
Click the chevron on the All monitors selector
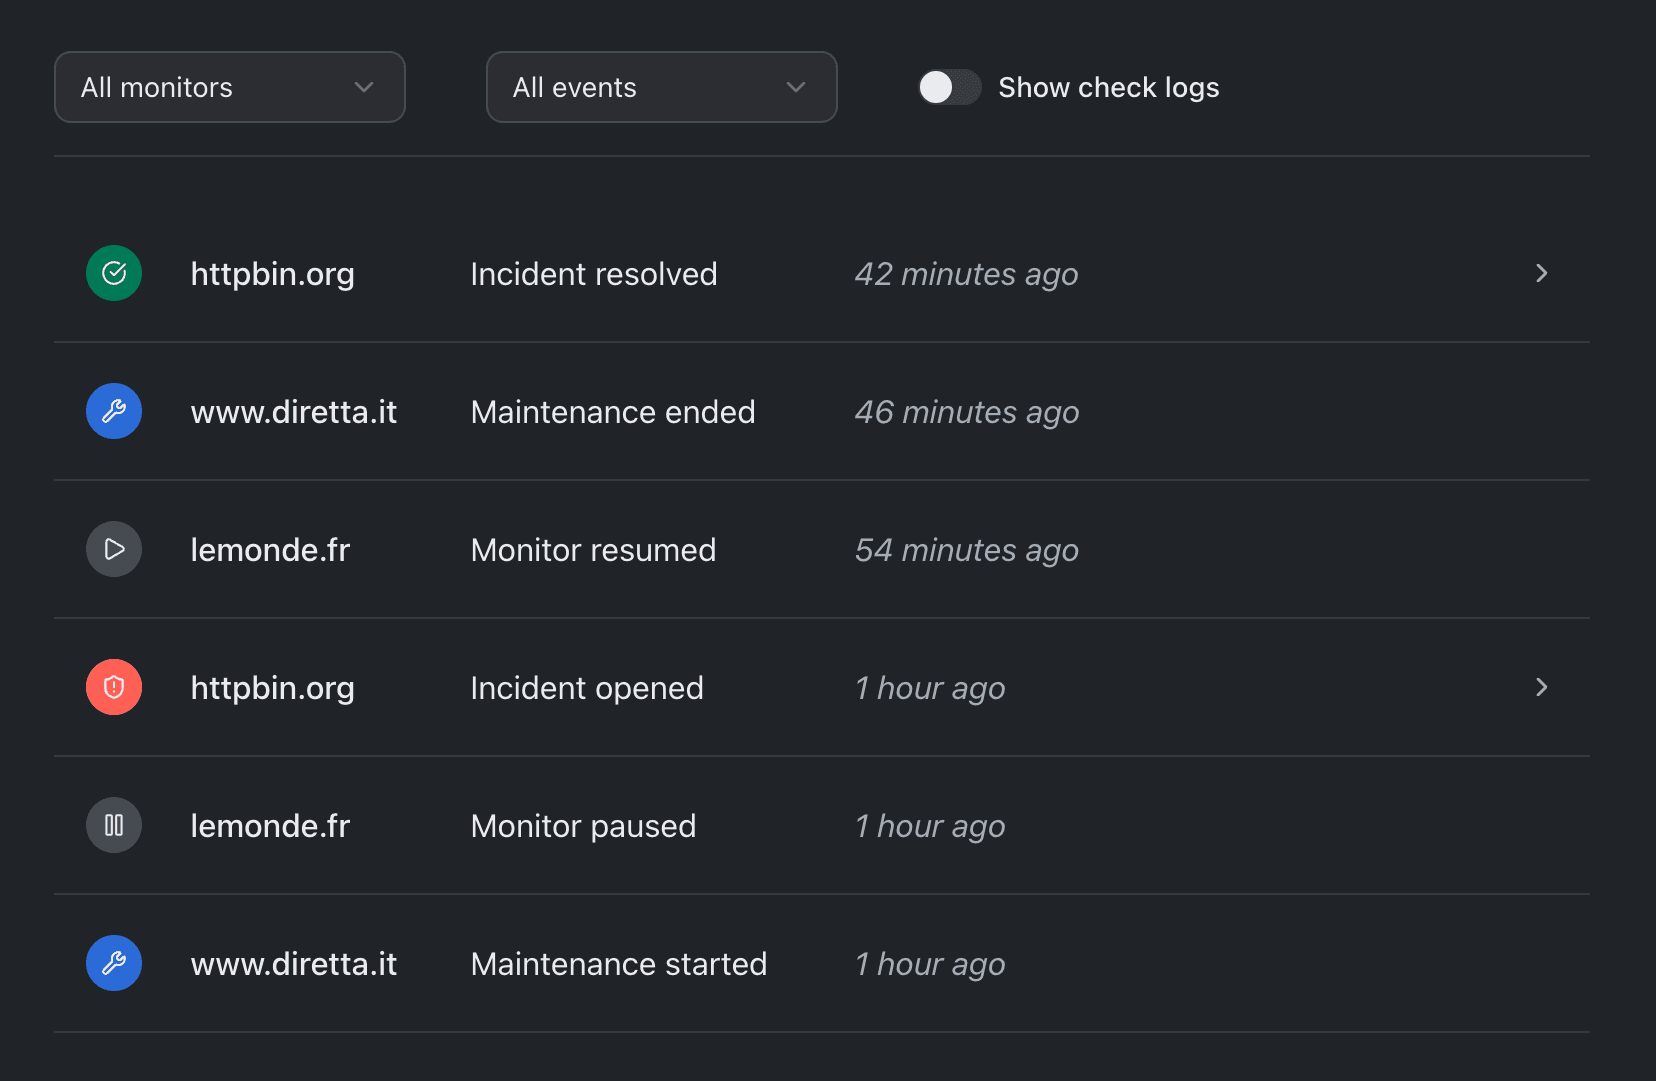(x=363, y=87)
